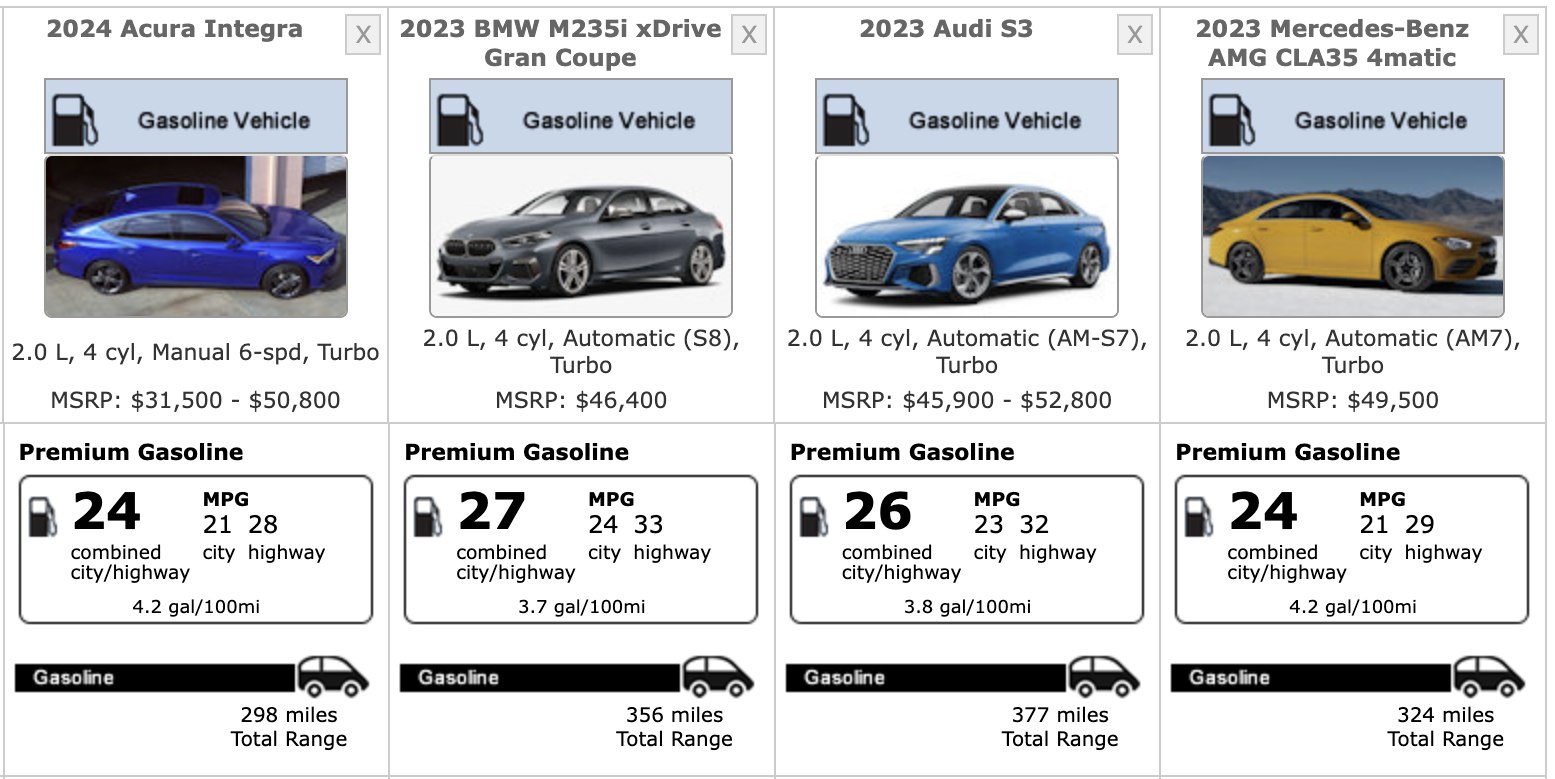Screen dimensions: 1555x779
Task: Open the 2023 Audi S3 title link
Action: 946,29
